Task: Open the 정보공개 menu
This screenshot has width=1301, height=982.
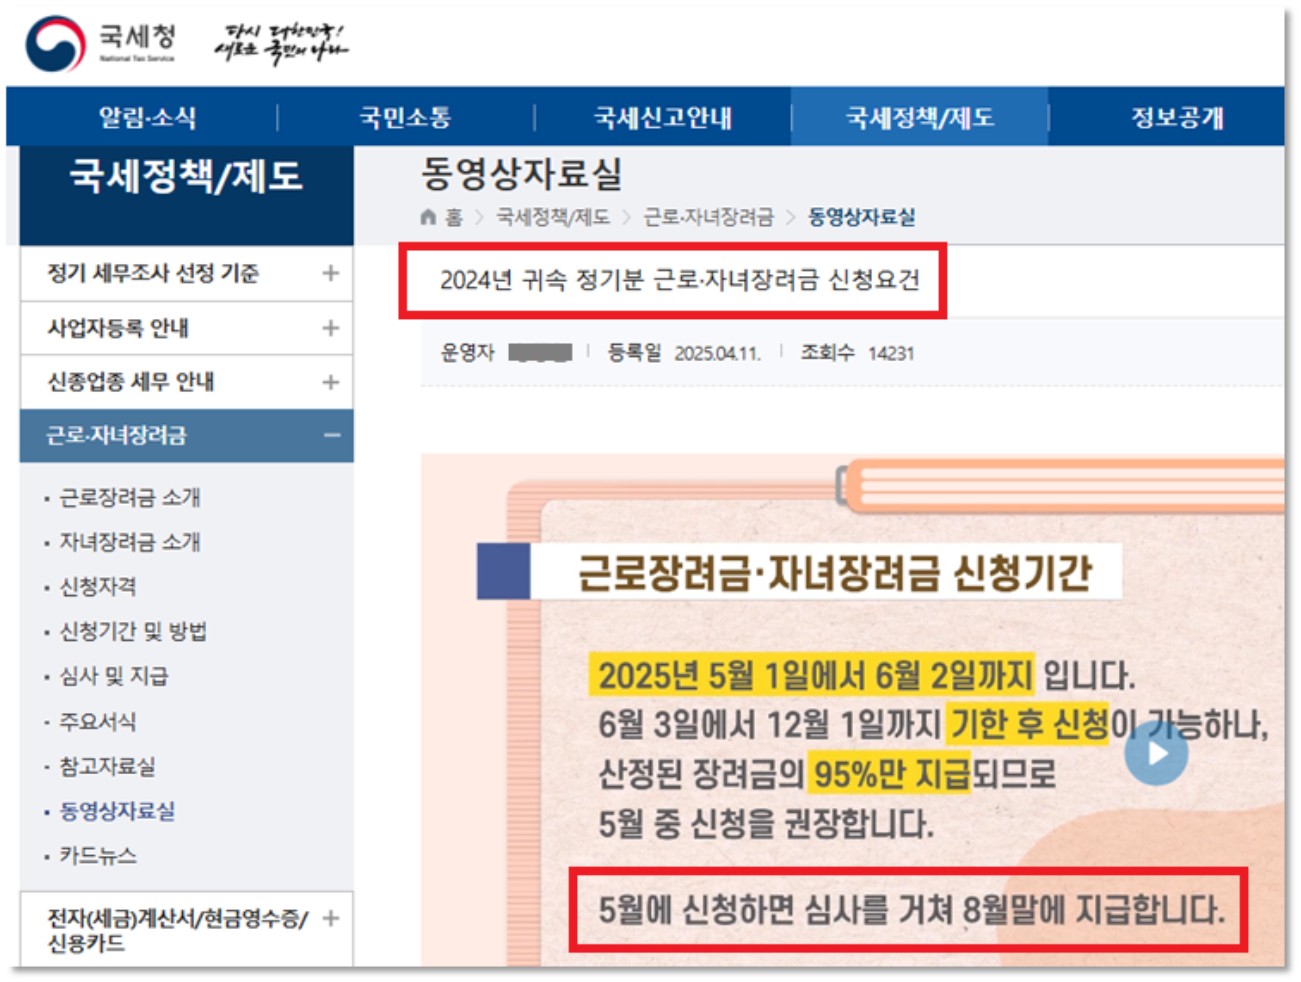Action: pyautogui.click(x=1177, y=117)
